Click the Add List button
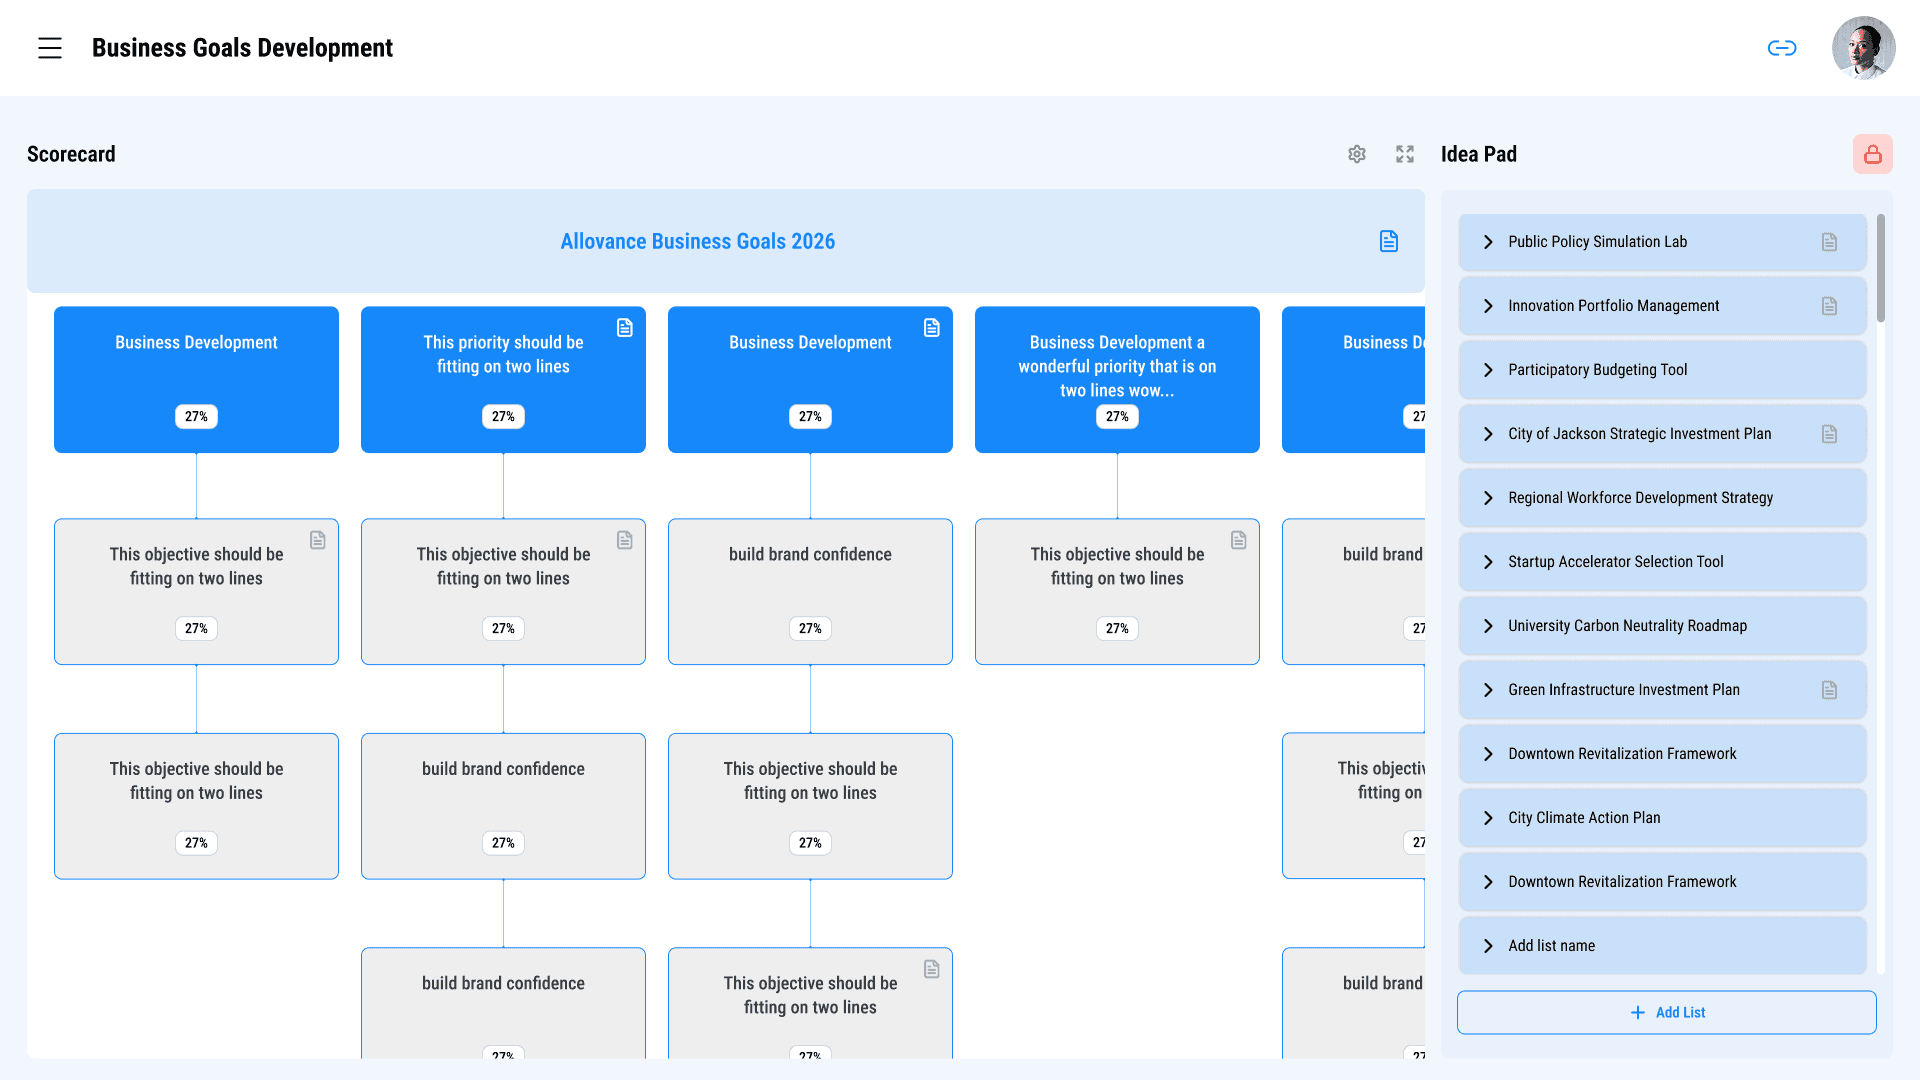1920x1080 pixels. [x=1666, y=1012]
